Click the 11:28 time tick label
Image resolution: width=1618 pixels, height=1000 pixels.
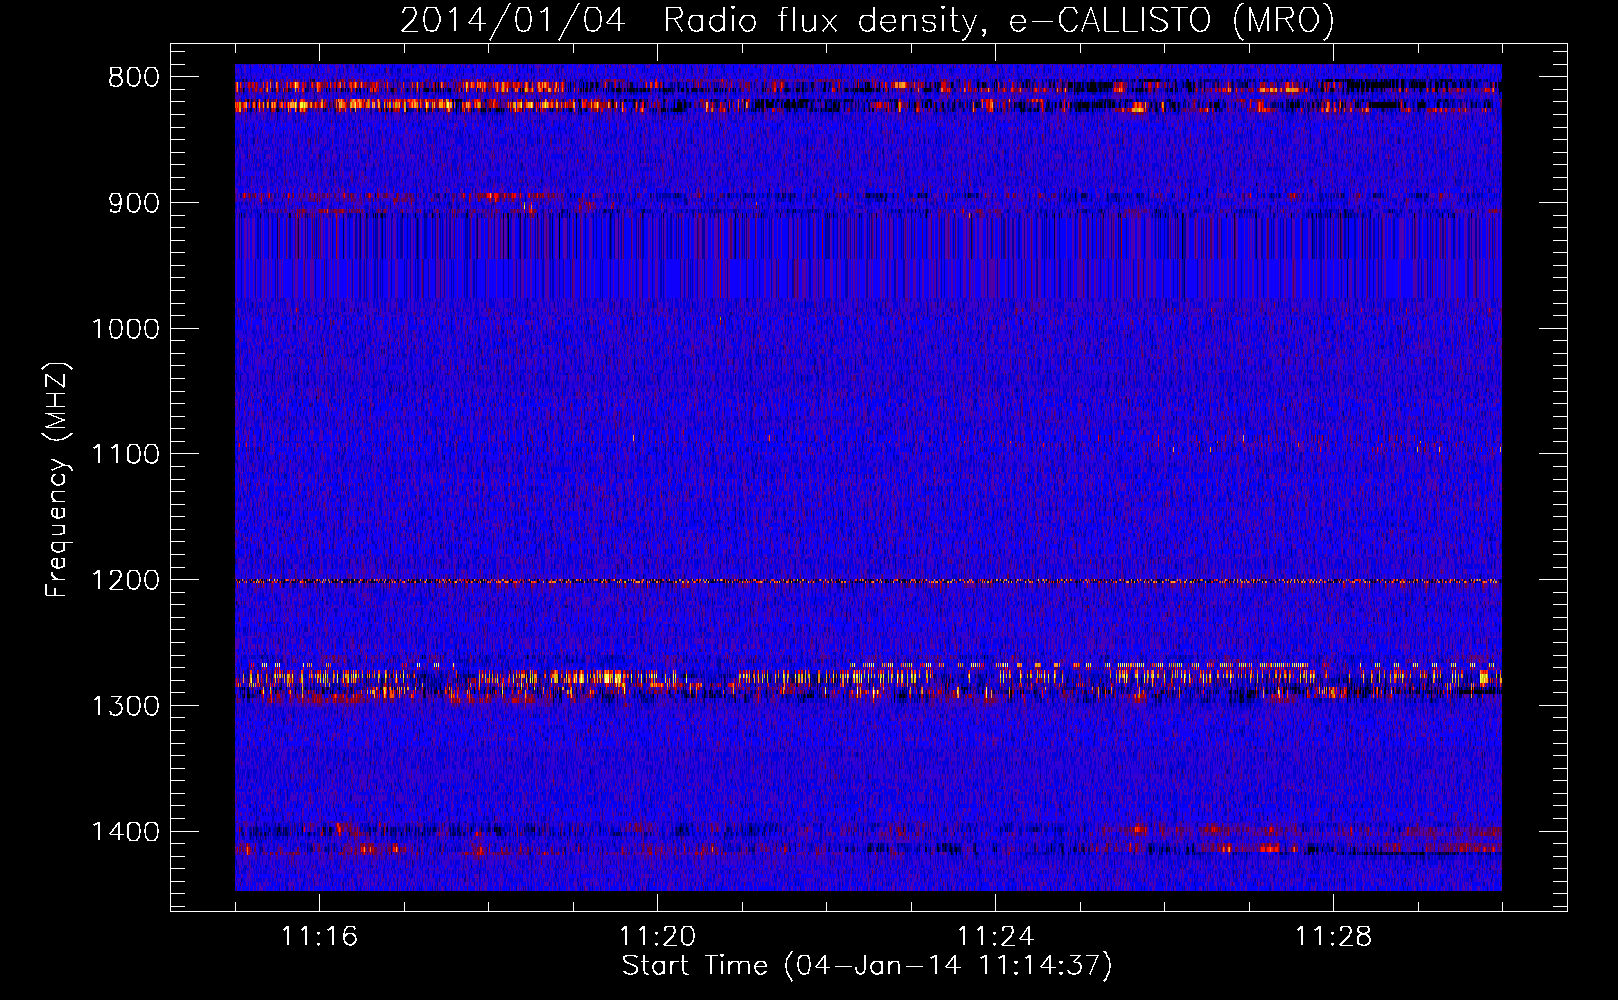pyautogui.click(x=1333, y=937)
